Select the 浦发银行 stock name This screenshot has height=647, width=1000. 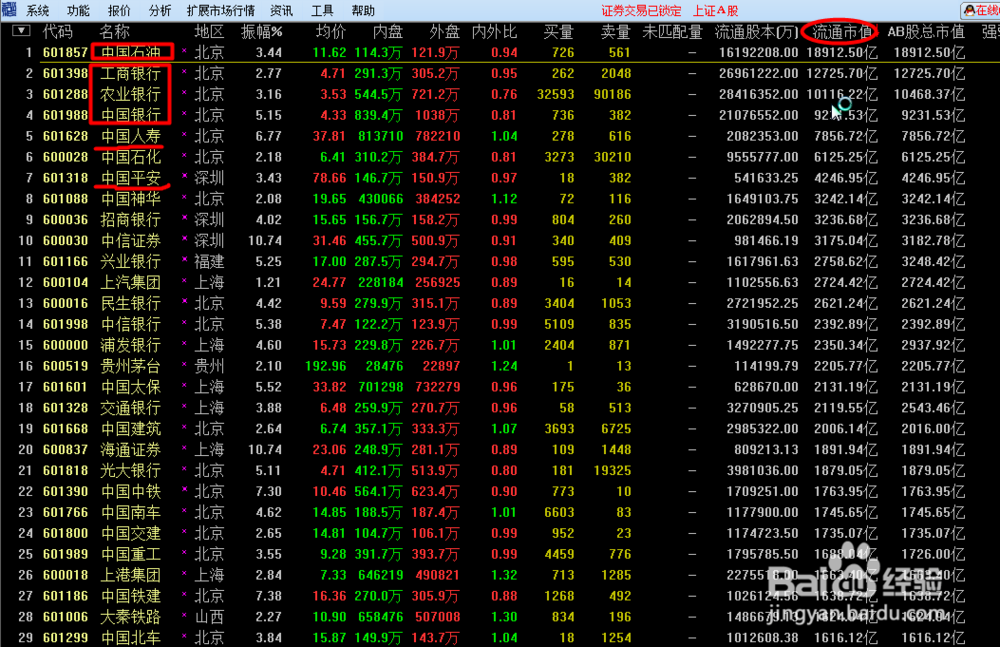pos(130,345)
